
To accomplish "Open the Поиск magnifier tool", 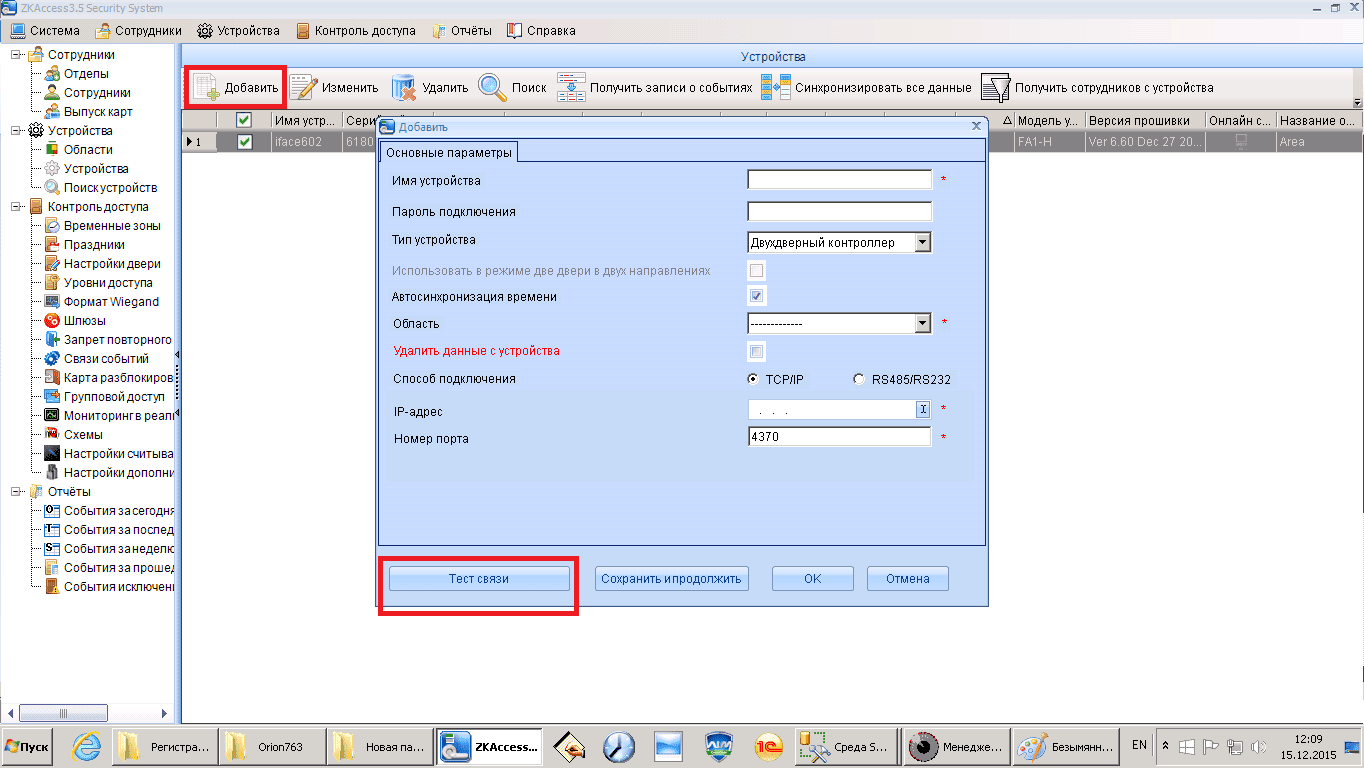I will click(492, 88).
